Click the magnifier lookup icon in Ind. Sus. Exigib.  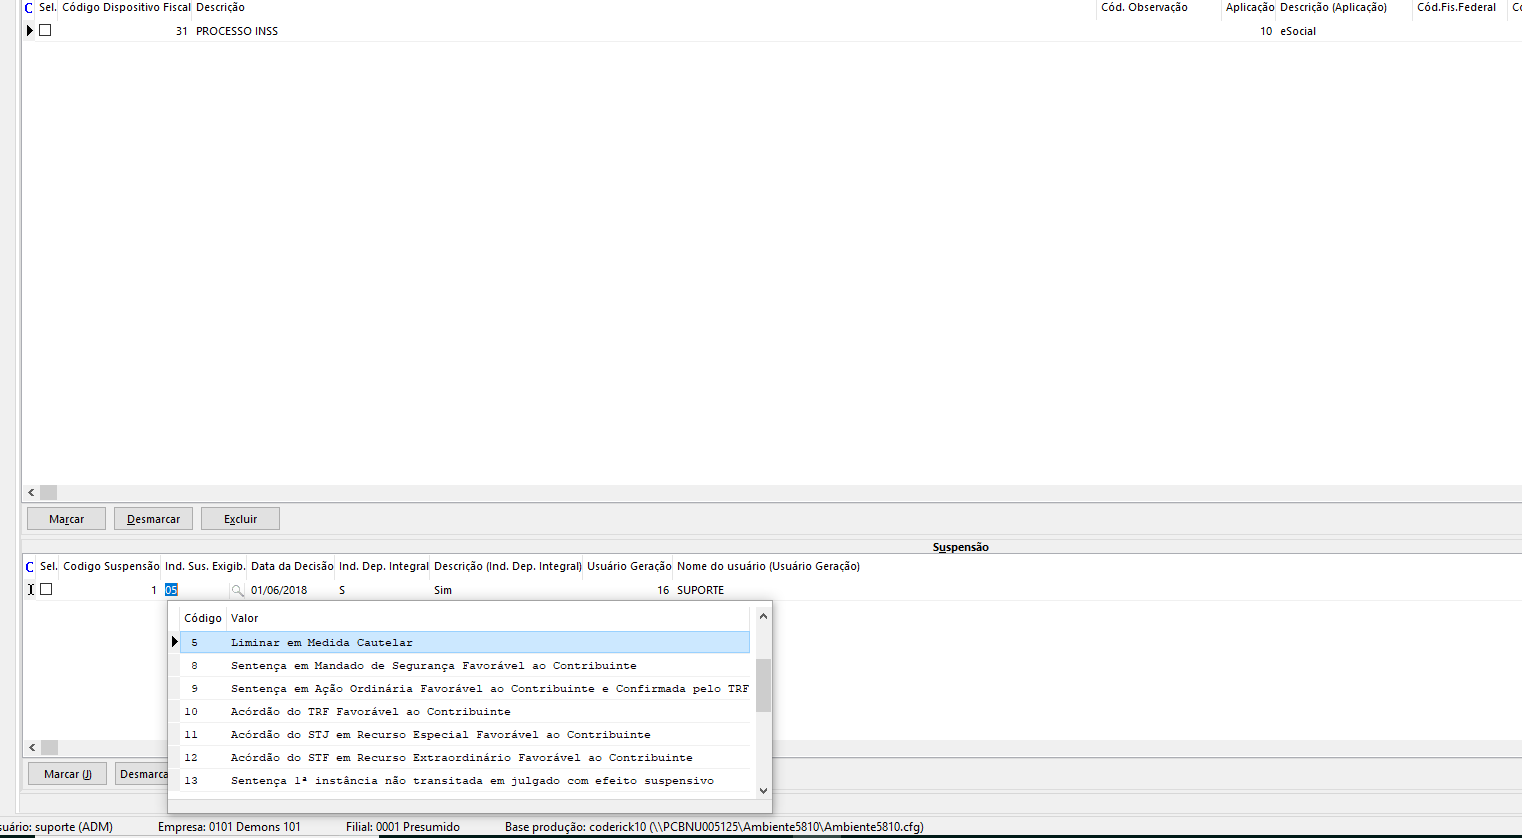tap(237, 591)
